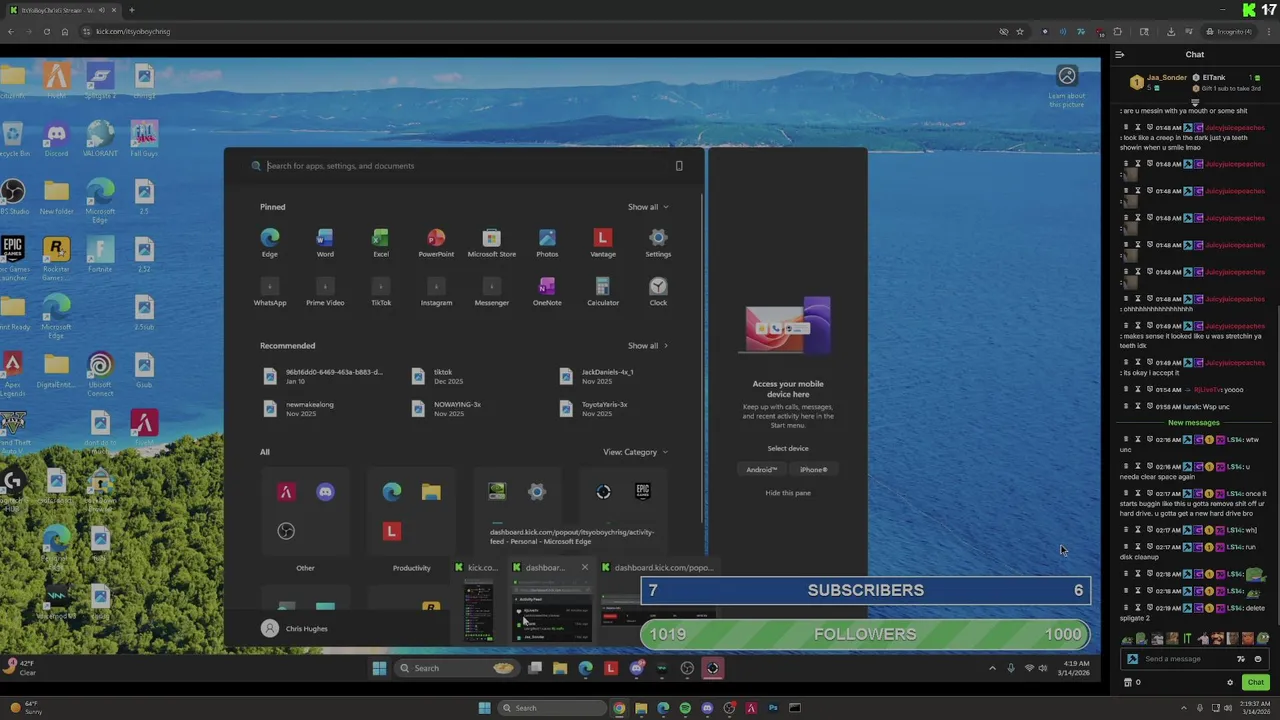Open the channel shop icon below chat

coord(1128,682)
